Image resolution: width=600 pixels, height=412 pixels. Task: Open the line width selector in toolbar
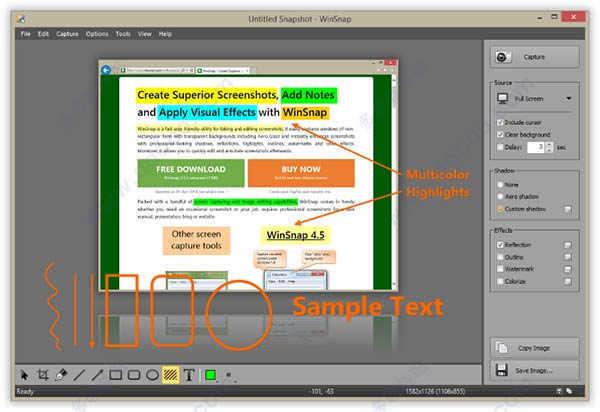tap(230, 376)
